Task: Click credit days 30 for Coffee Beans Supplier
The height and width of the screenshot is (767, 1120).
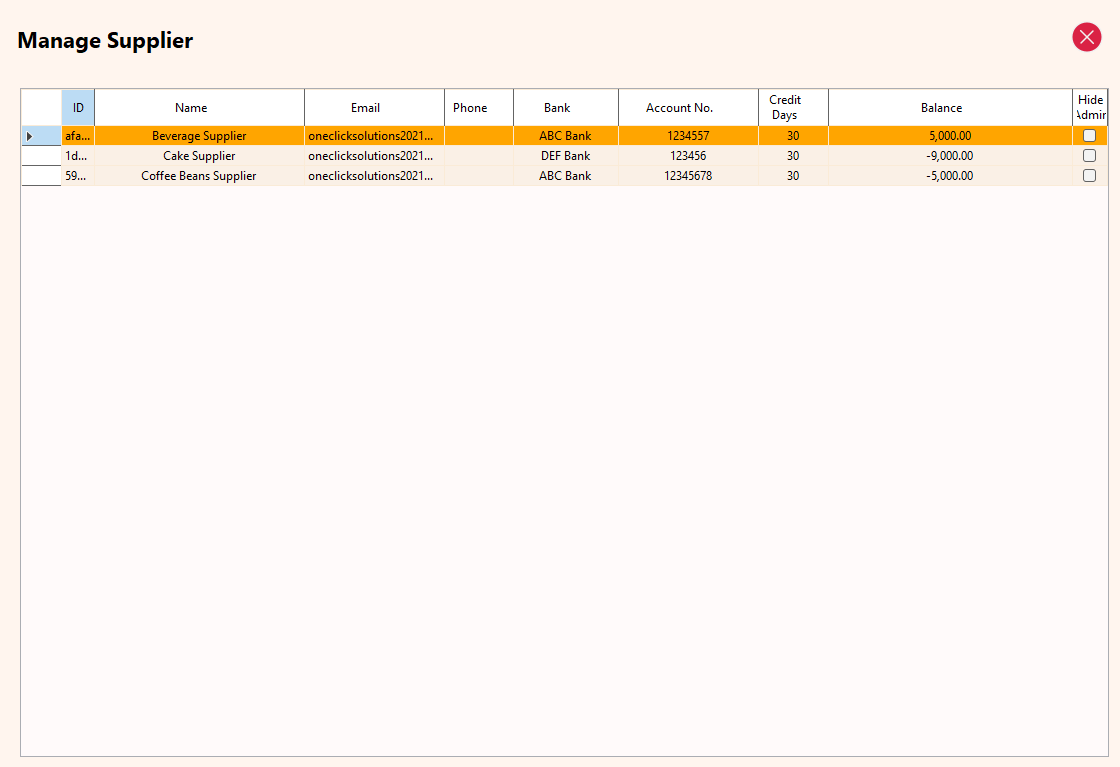Action: 794,176
